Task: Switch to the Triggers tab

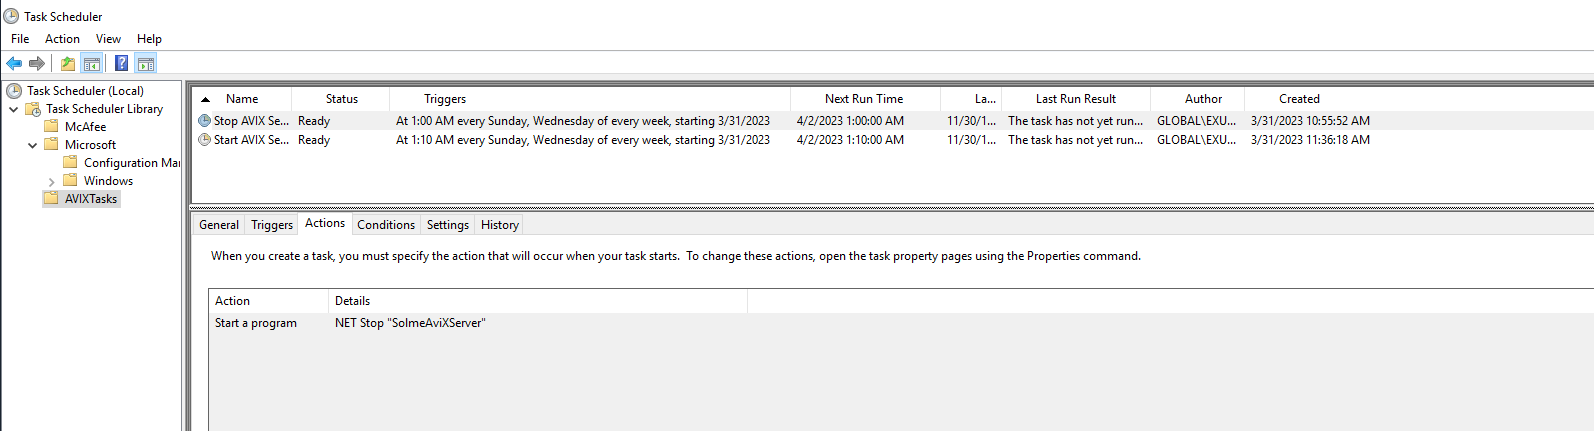Action: pyautogui.click(x=271, y=225)
